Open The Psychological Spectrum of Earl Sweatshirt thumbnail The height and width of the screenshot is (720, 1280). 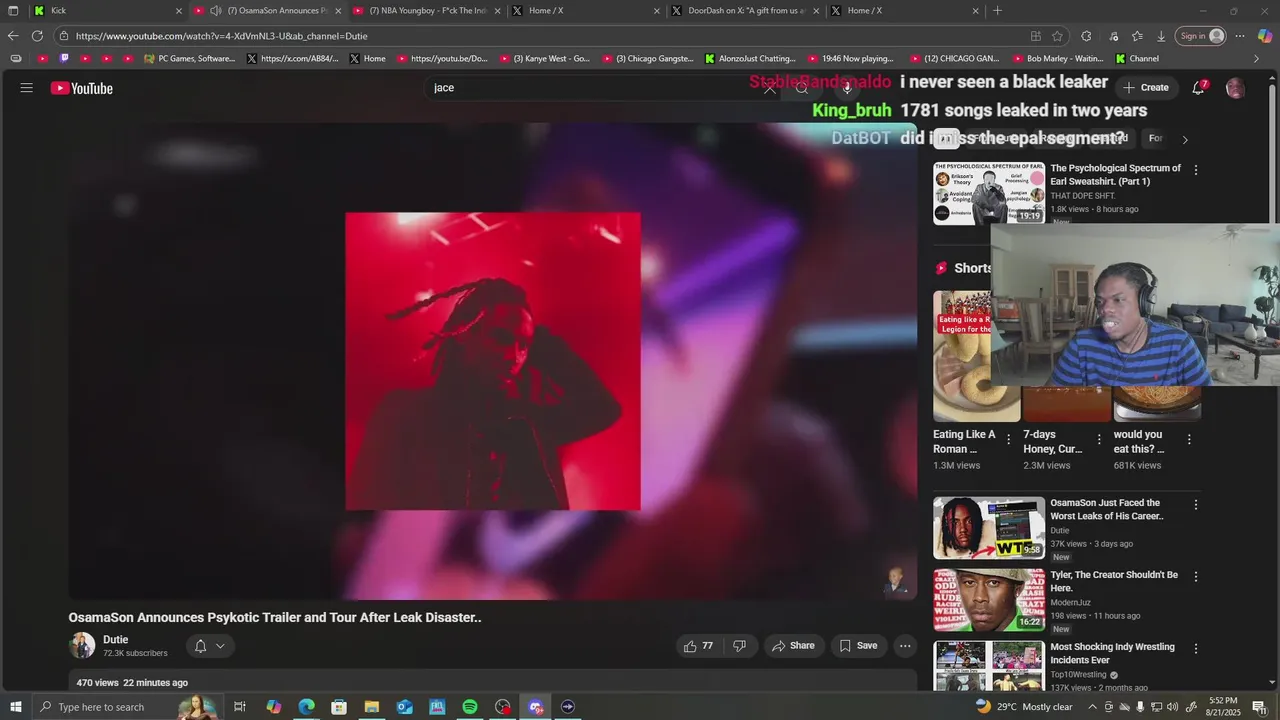coord(989,193)
